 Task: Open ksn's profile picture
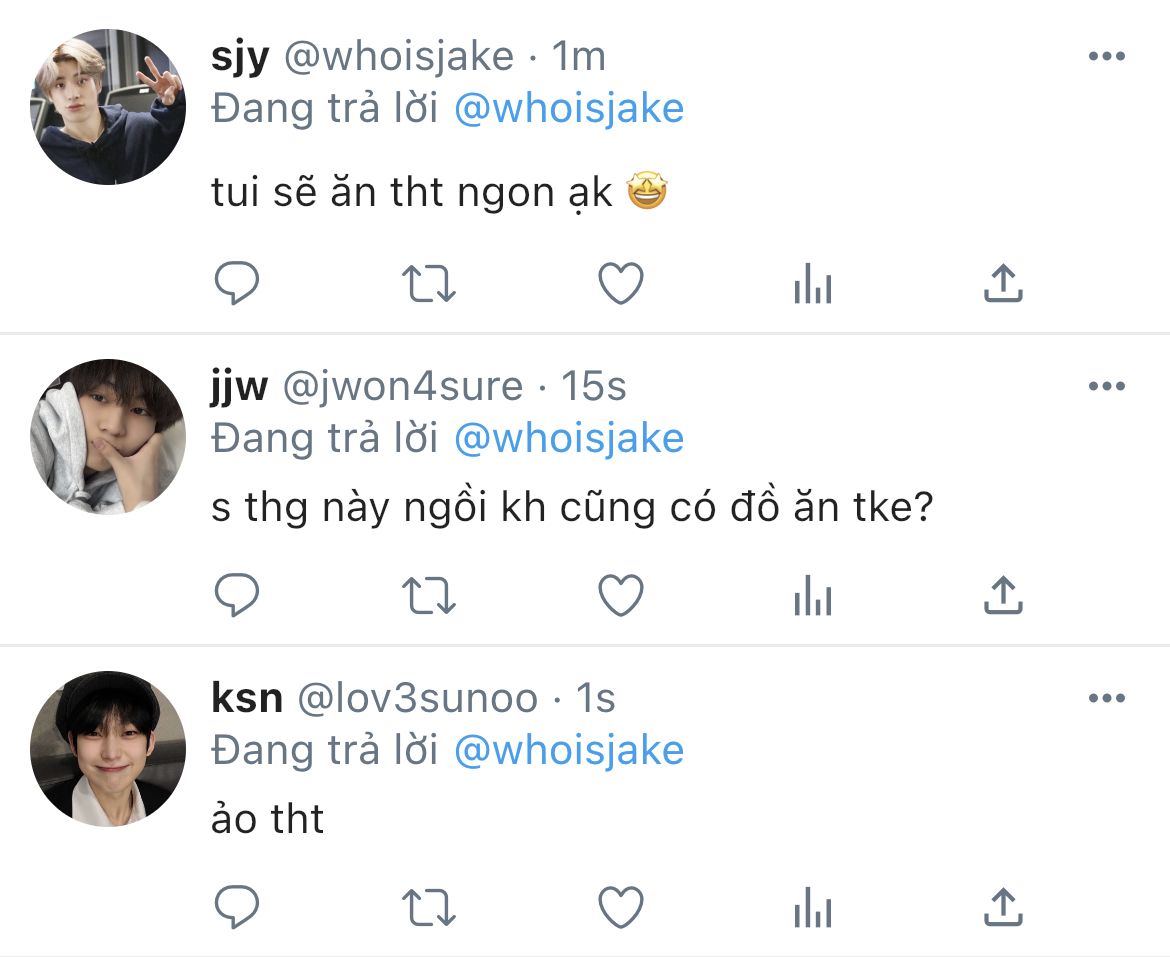tap(107, 749)
